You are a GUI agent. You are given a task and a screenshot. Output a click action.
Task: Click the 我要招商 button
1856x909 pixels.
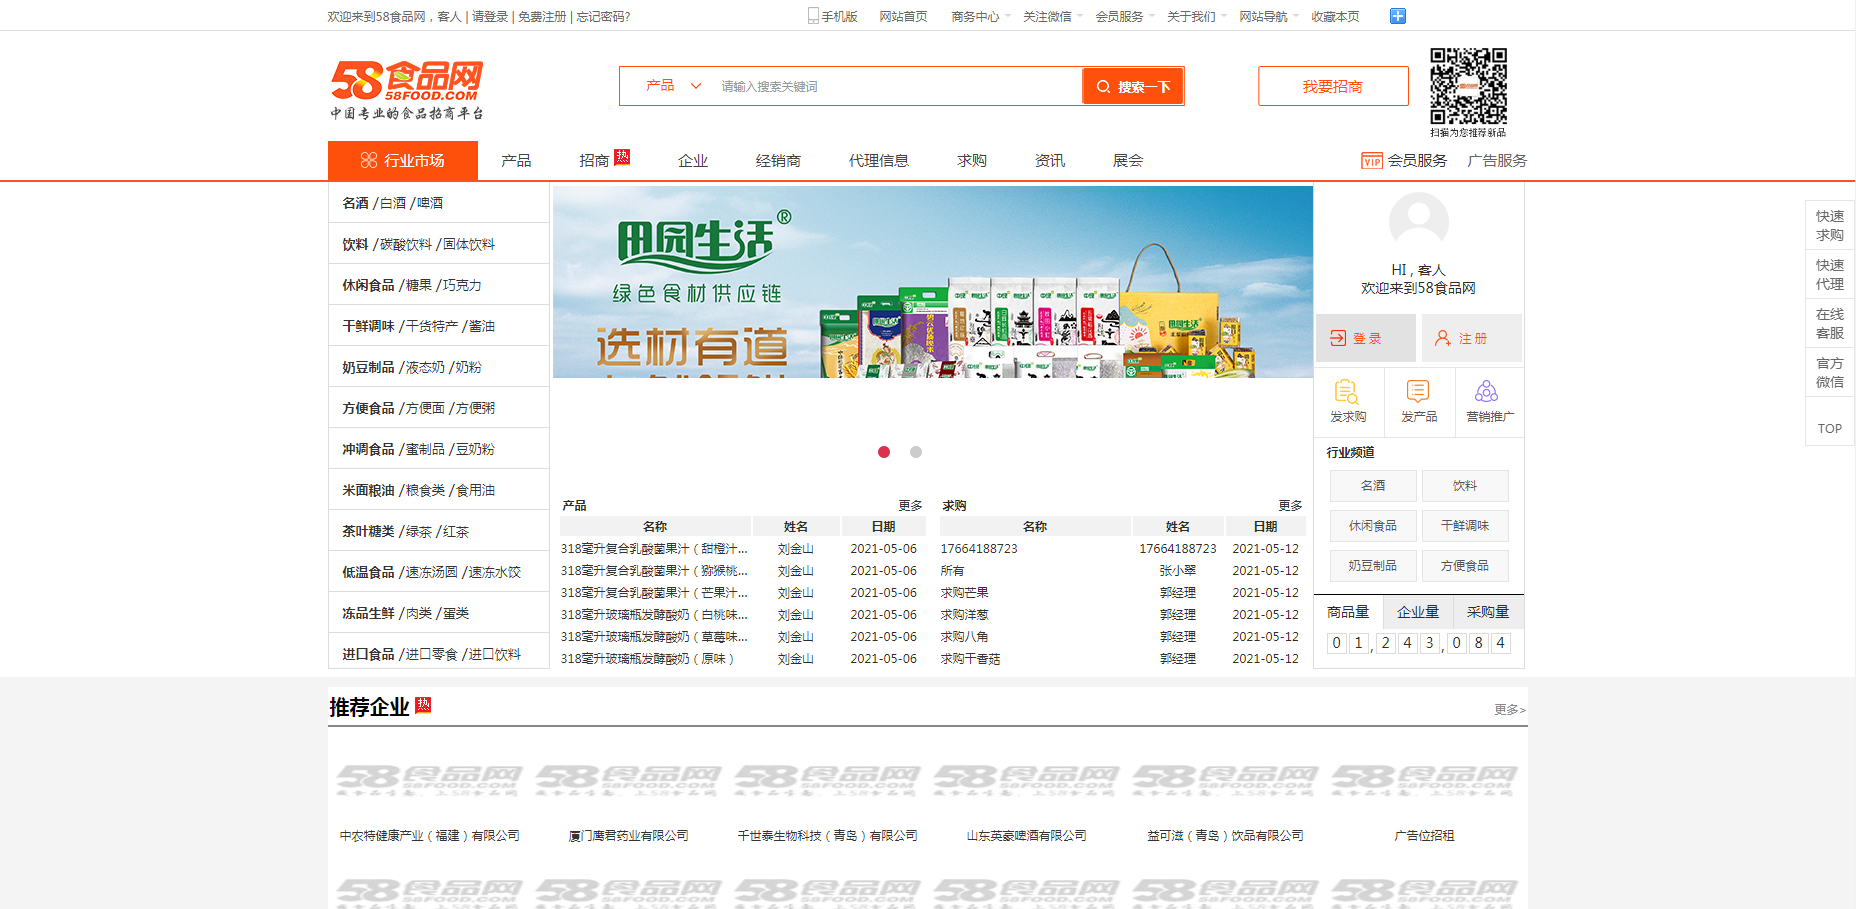point(1333,85)
